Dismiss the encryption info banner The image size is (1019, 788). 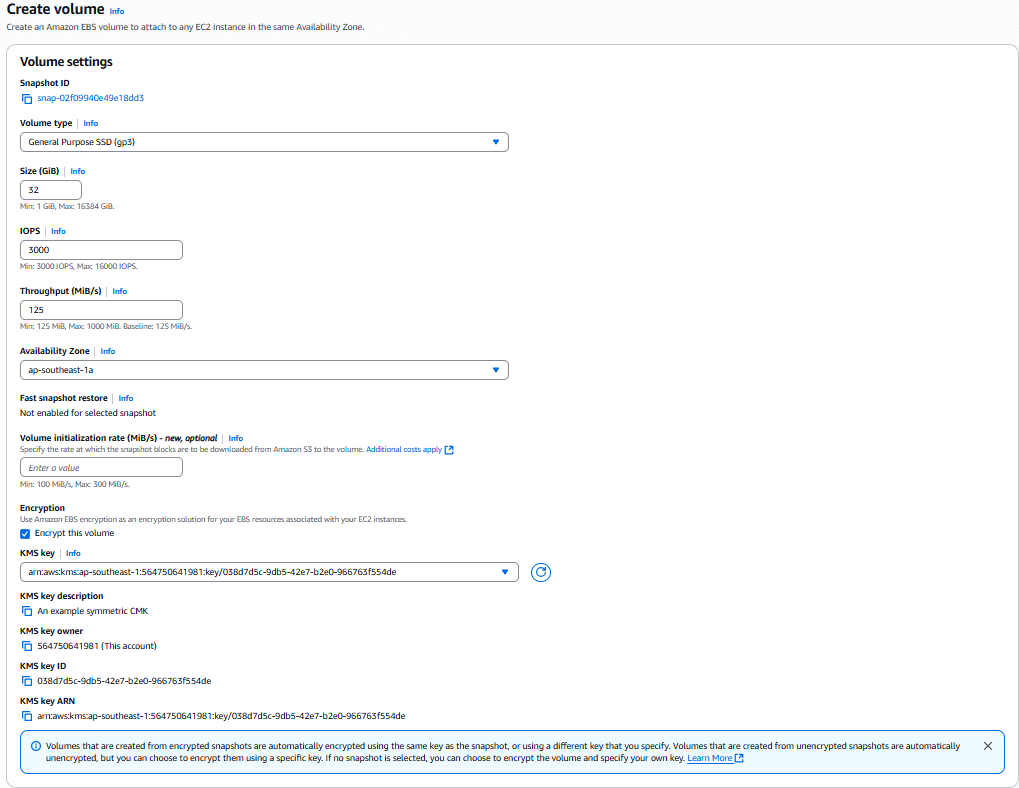click(x=987, y=746)
